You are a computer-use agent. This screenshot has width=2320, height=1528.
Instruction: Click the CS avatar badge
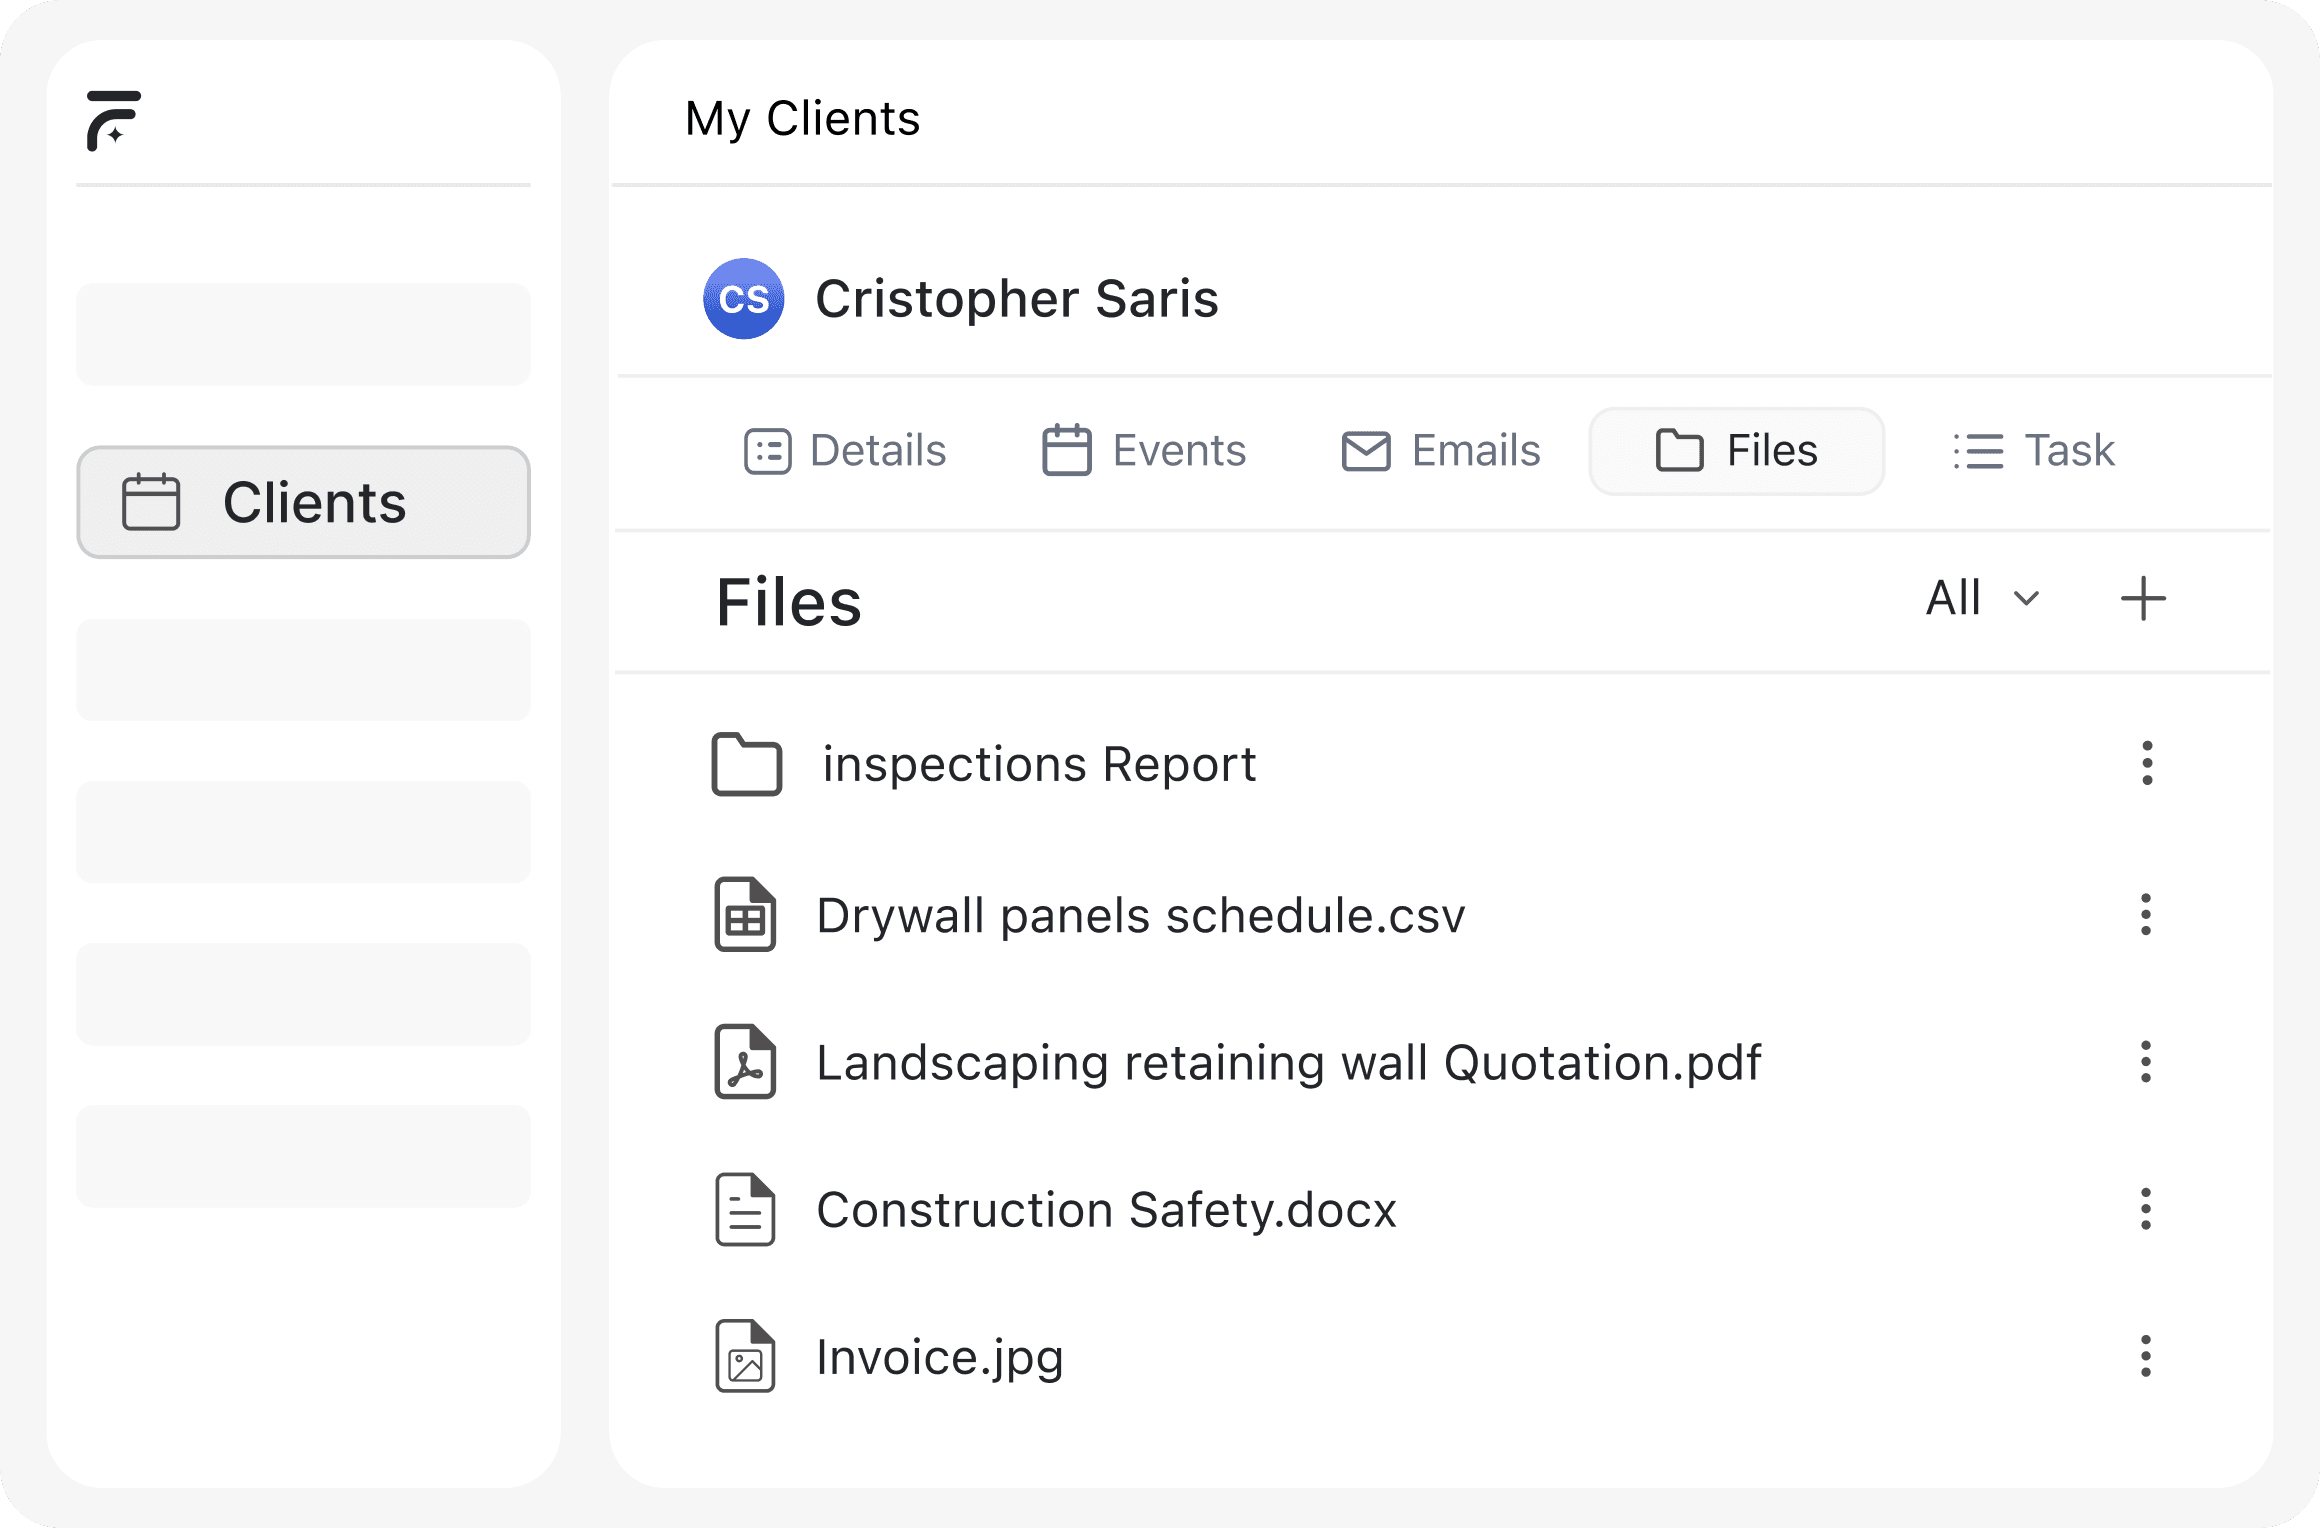pyautogui.click(x=743, y=299)
